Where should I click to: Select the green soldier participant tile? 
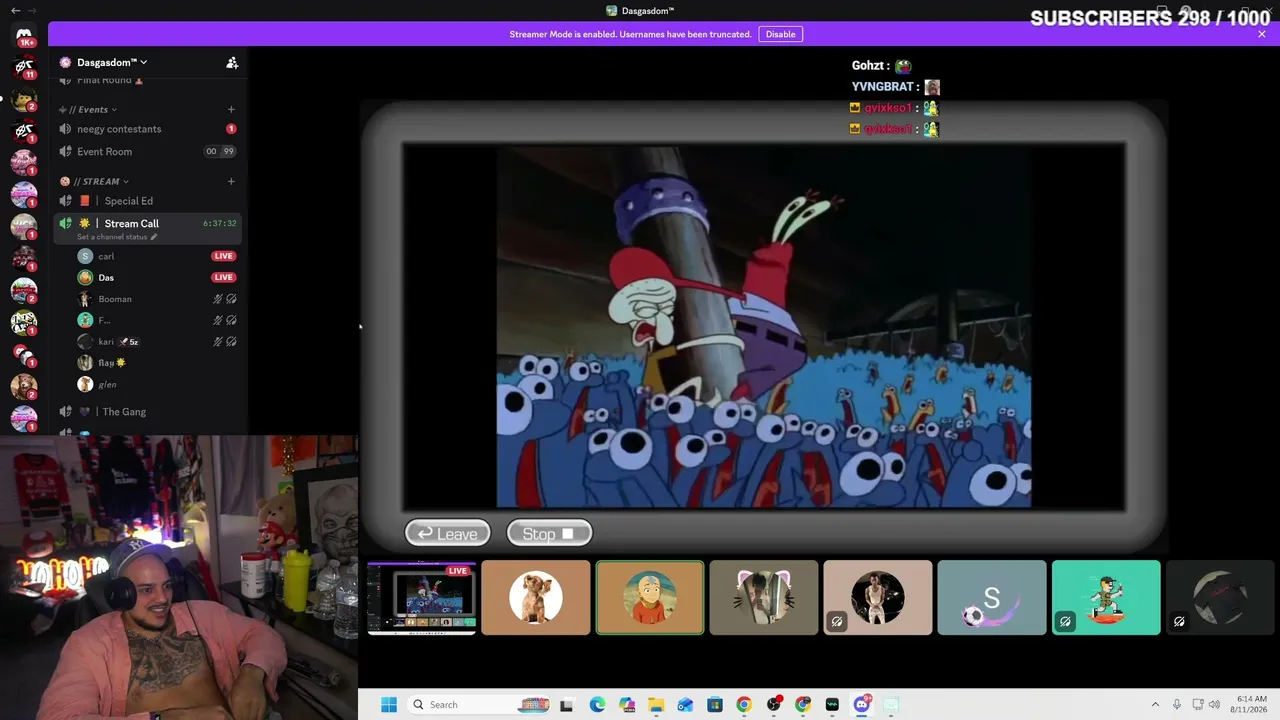1106,598
